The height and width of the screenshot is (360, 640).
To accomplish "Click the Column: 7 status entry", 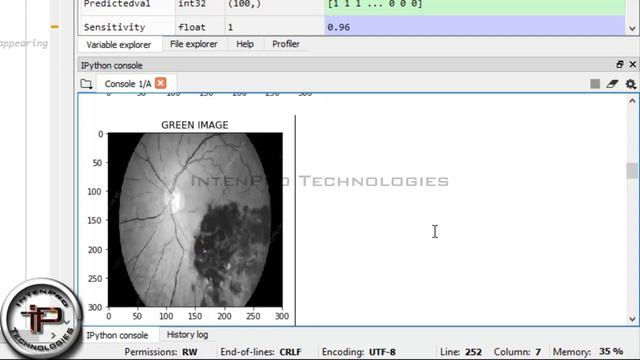I will click(x=517, y=352).
